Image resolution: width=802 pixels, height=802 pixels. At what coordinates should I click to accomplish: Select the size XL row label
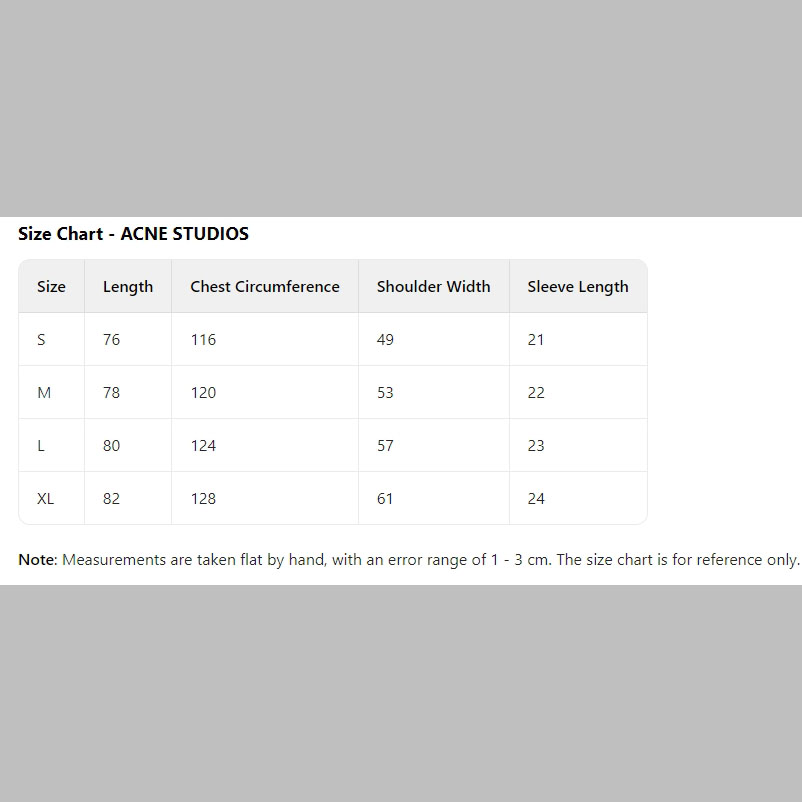(x=46, y=499)
